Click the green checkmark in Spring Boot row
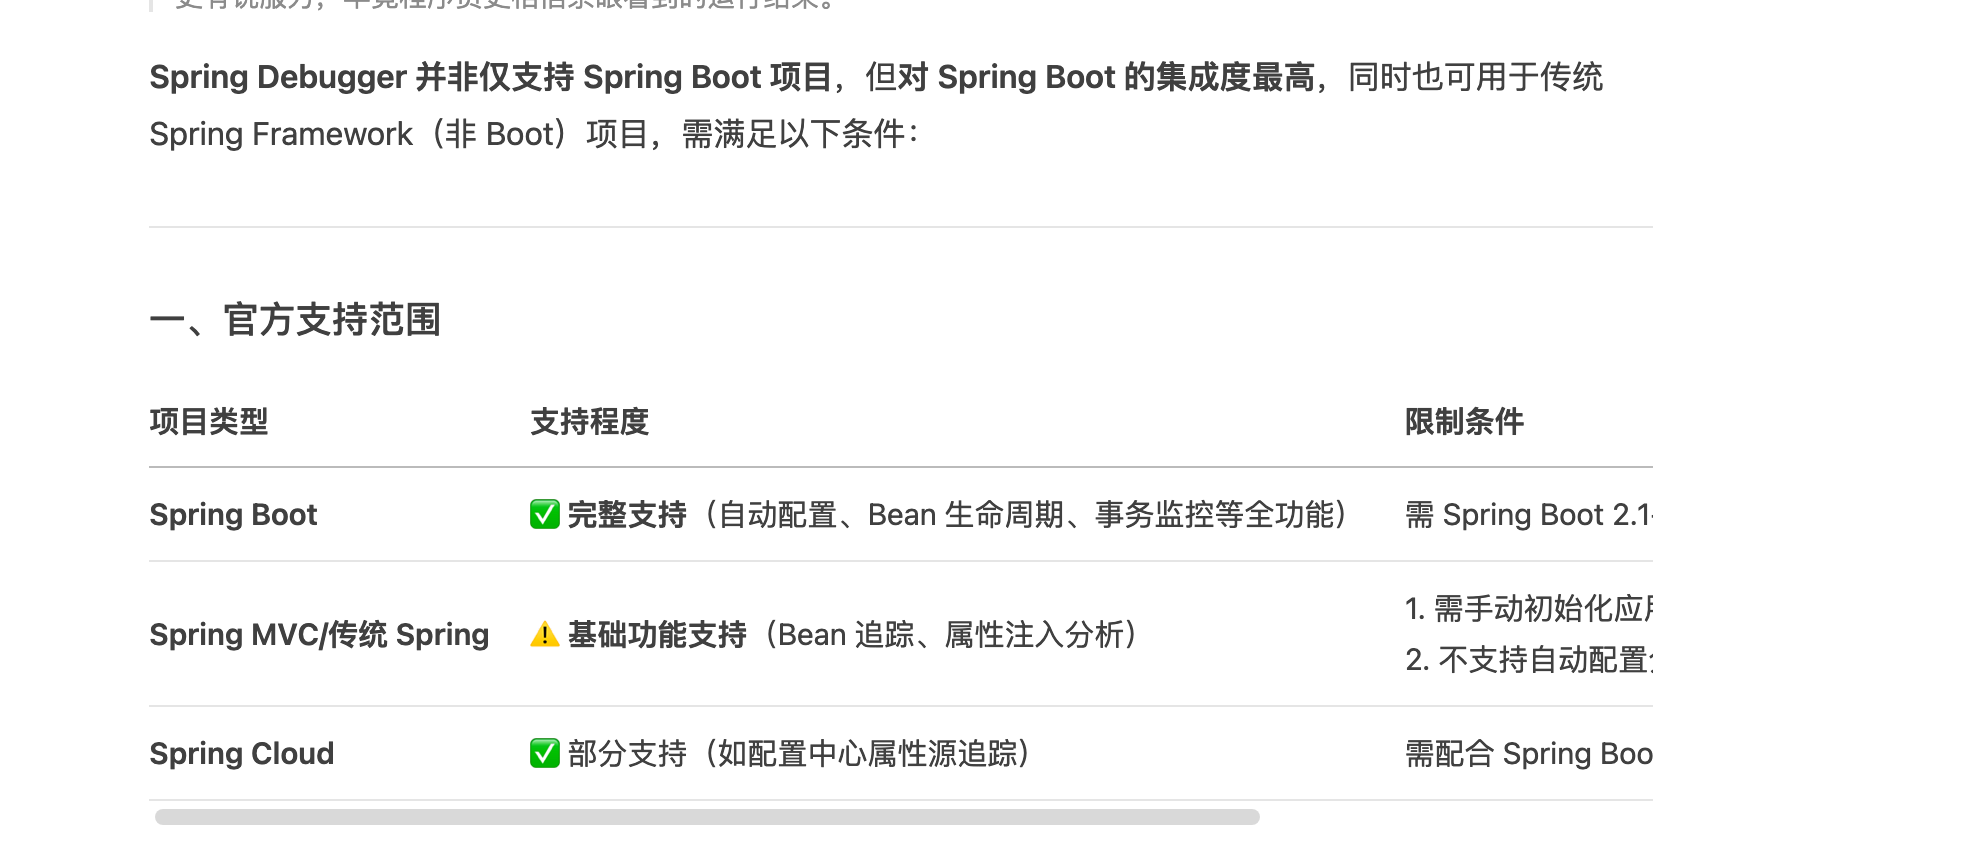 click(544, 515)
